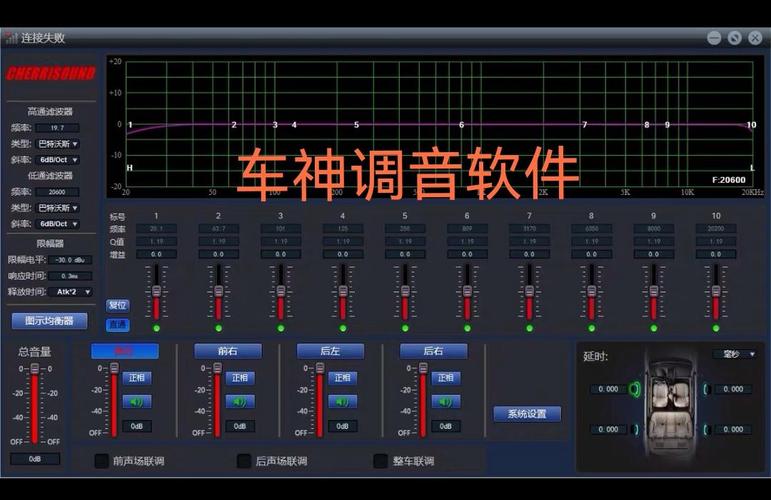
Task: Open the 高通滤波器 类型 dropdown
Action: point(58,144)
